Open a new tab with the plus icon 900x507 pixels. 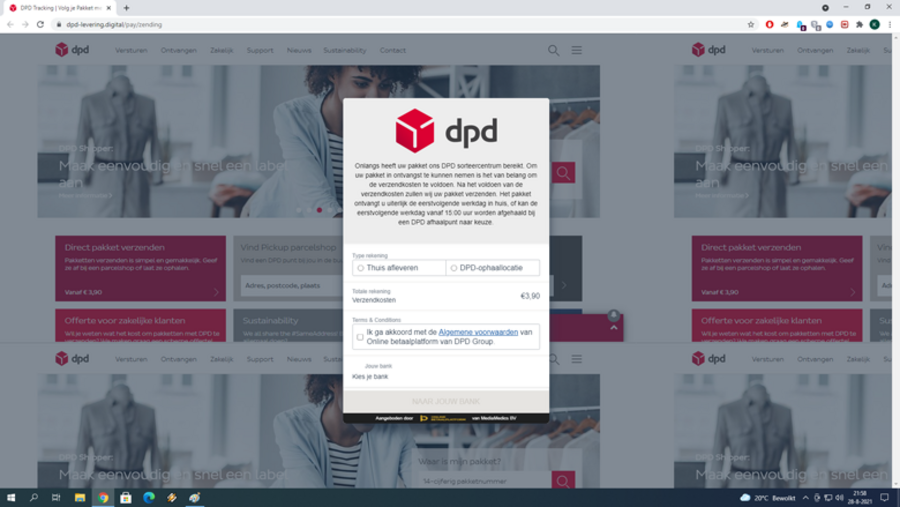pos(126,8)
